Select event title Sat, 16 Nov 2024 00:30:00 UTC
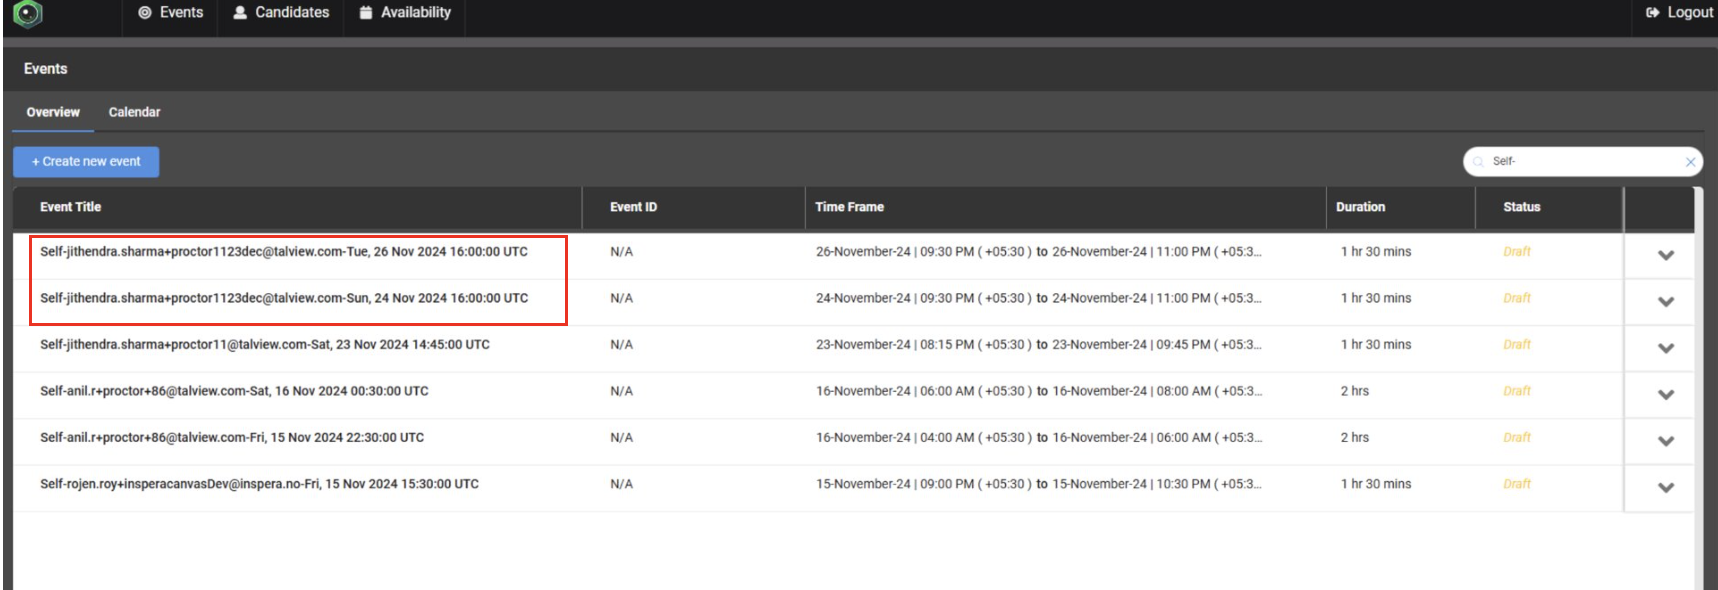 click(x=234, y=391)
